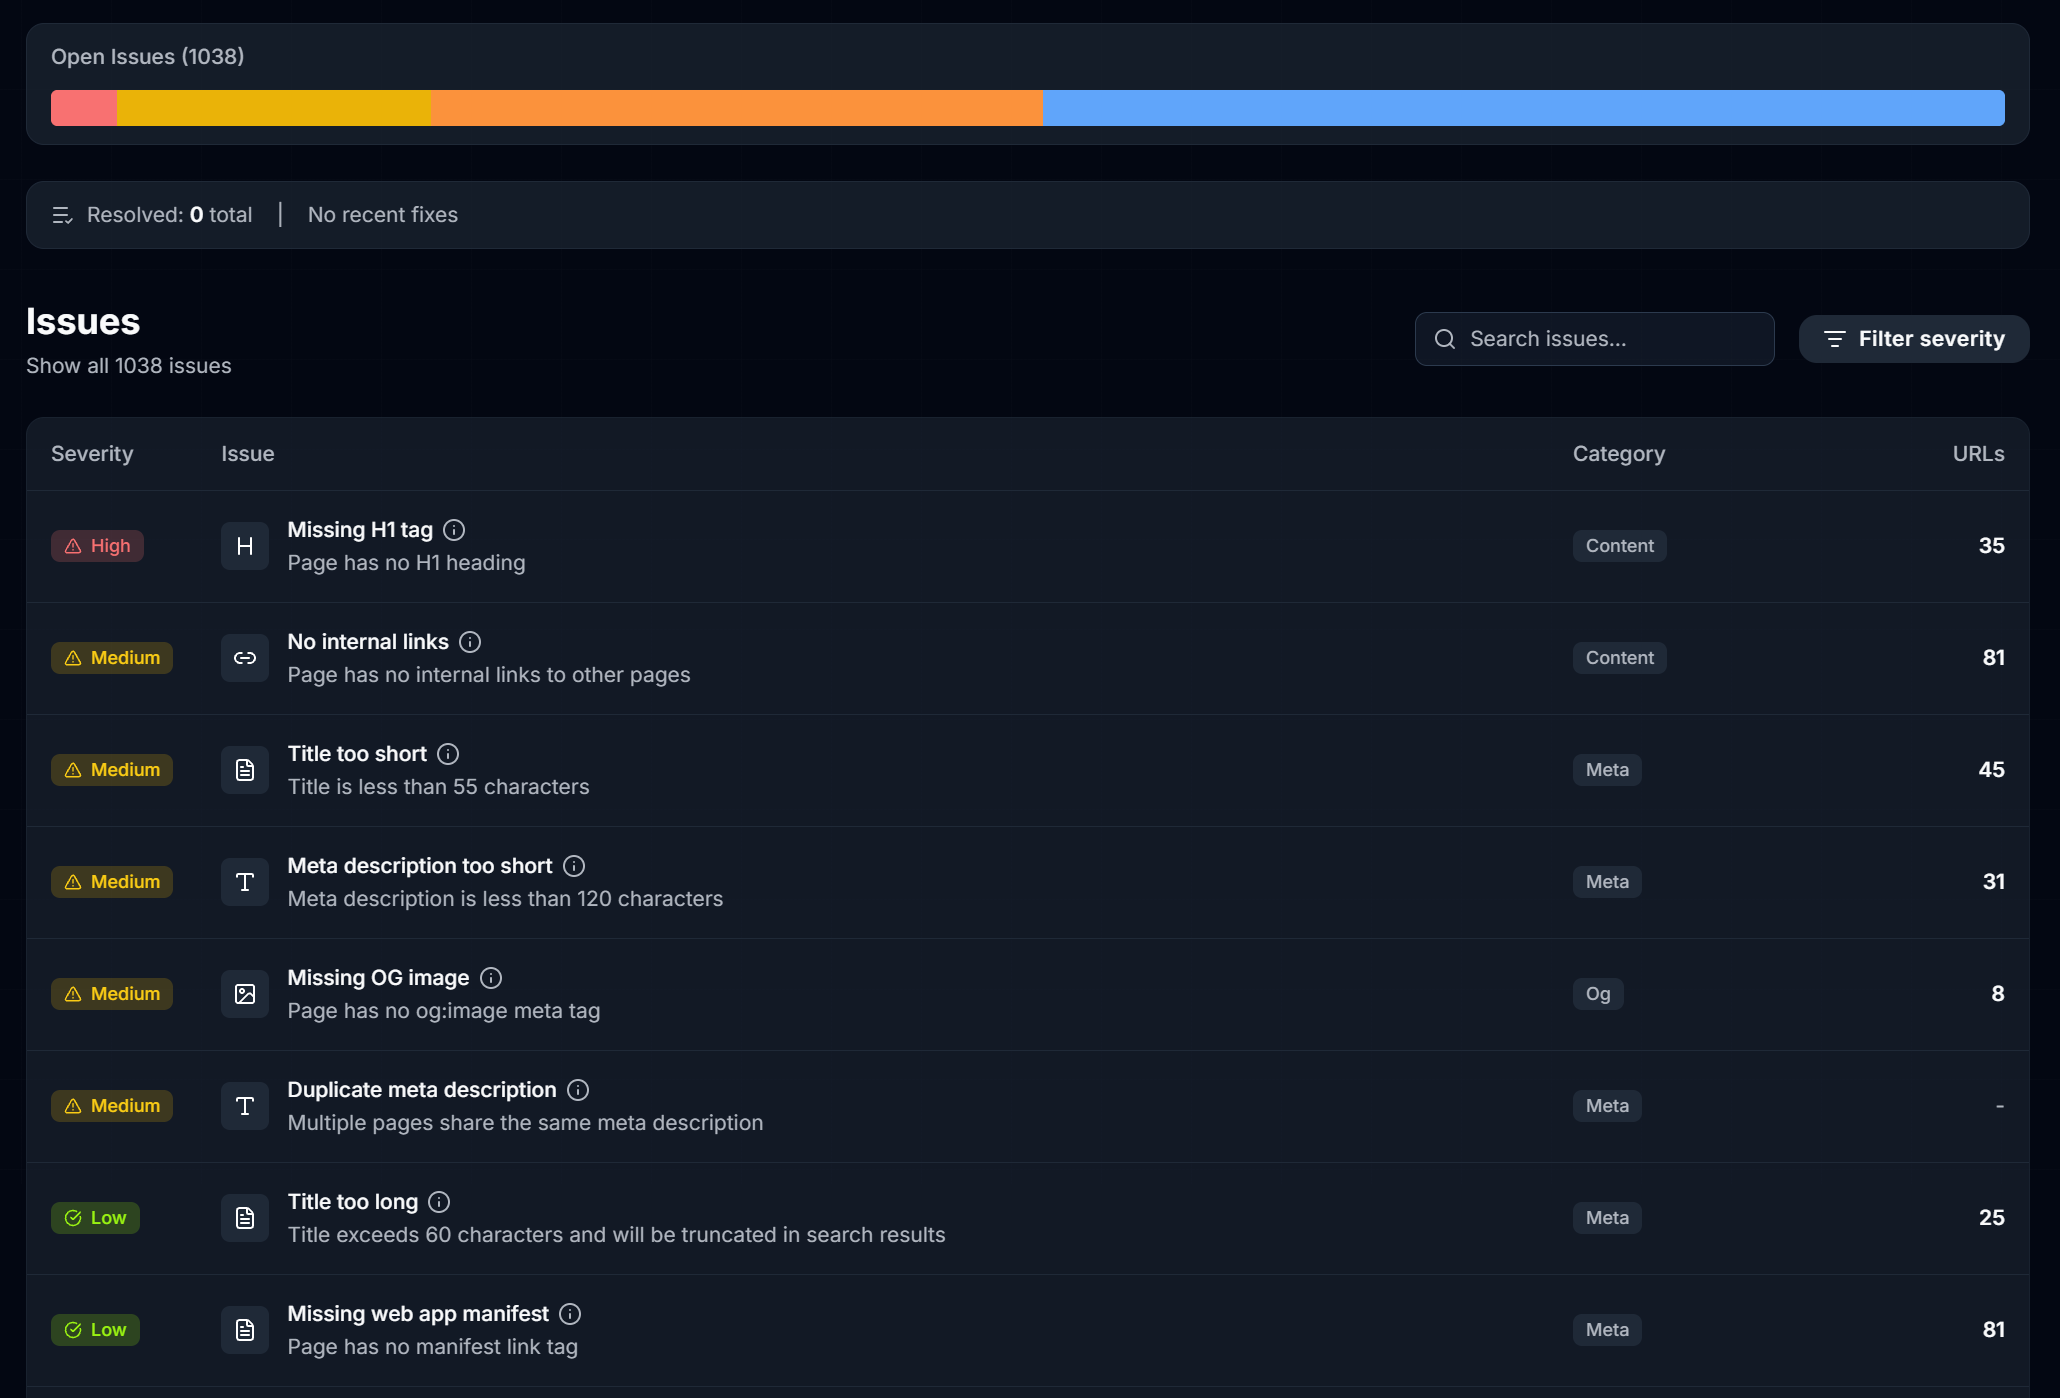Screen dimensions: 2060x1398
Task: Click info icon beside Missing OG image
Action: [491, 978]
